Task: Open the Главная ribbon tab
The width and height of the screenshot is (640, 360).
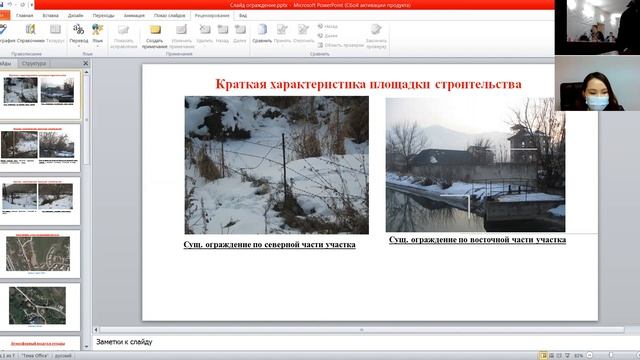Action: click(x=24, y=16)
